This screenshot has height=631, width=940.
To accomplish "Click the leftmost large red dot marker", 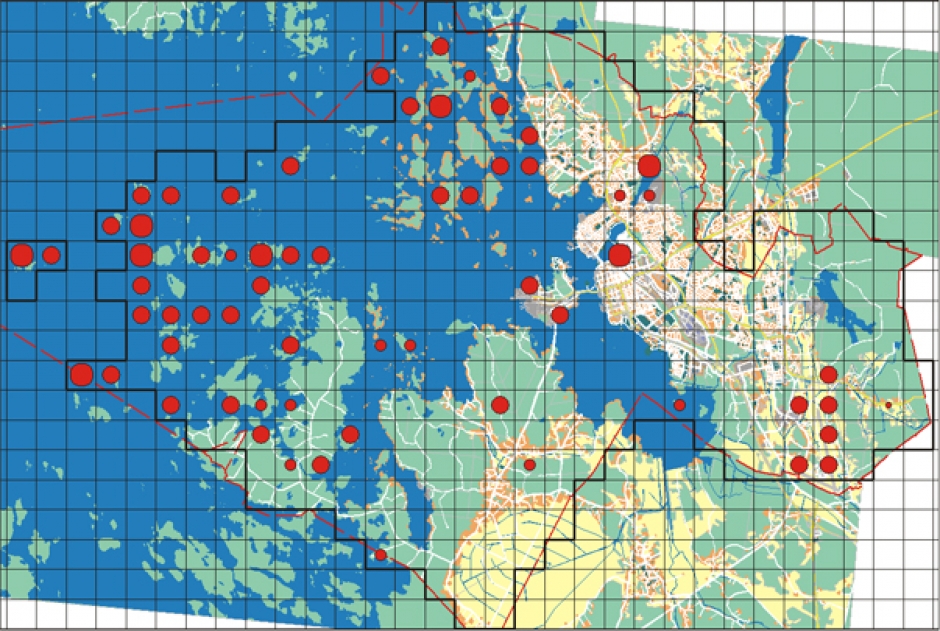I will coord(21,255).
